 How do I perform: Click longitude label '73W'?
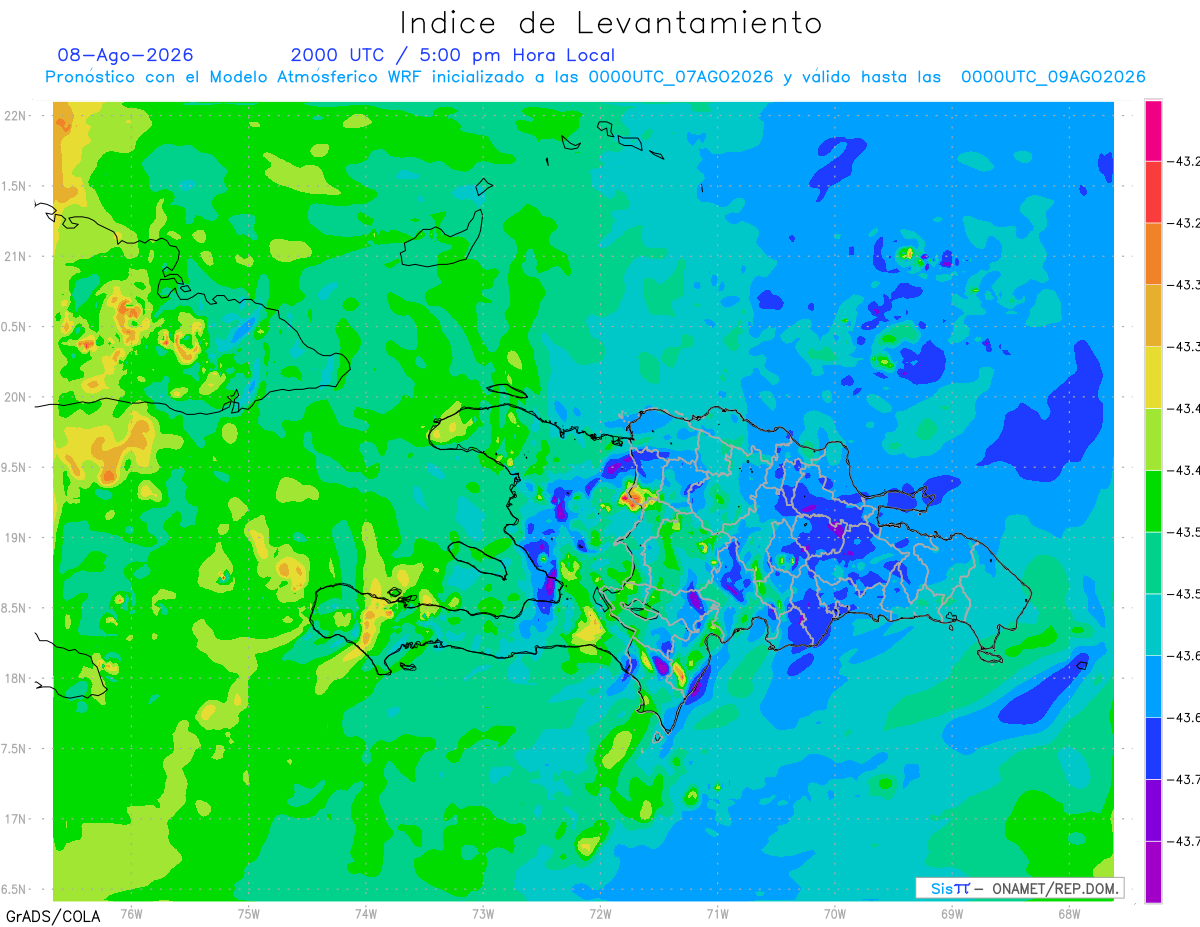tap(483, 914)
